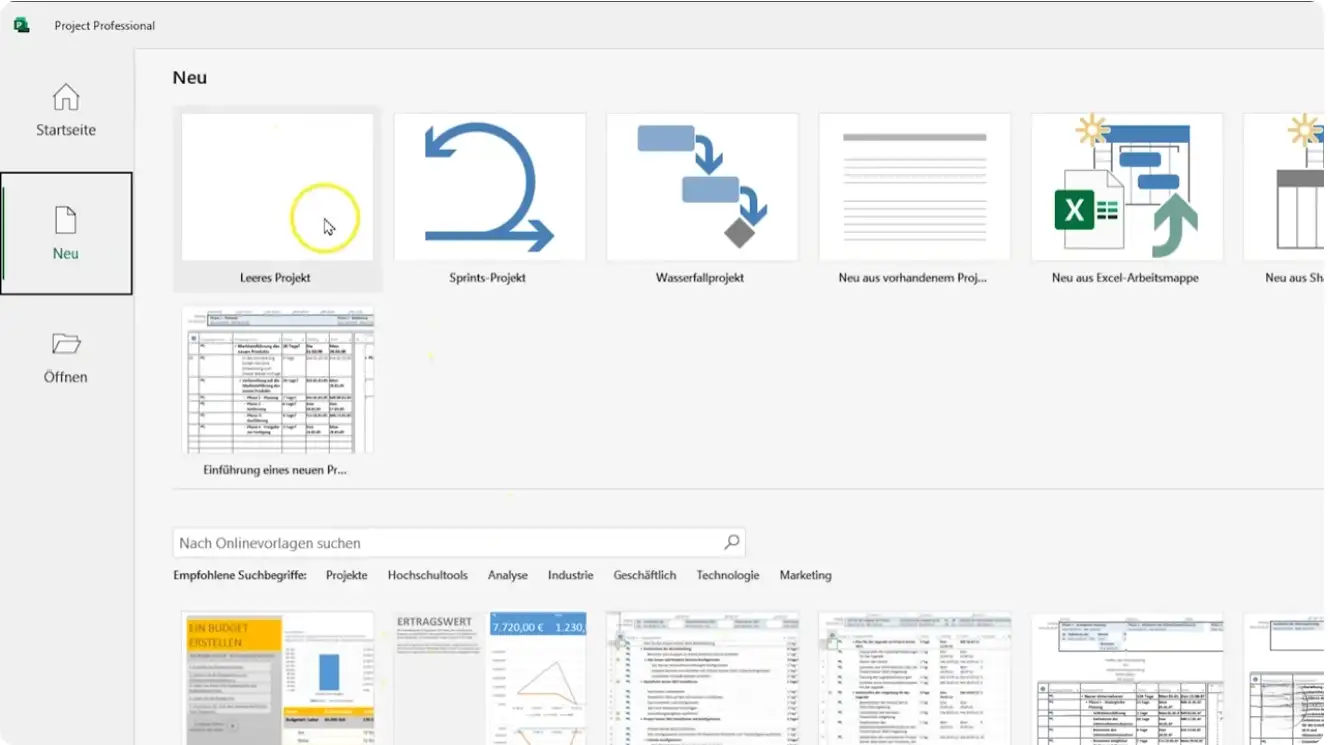Create a Leeres Projekt blank template

(277, 187)
